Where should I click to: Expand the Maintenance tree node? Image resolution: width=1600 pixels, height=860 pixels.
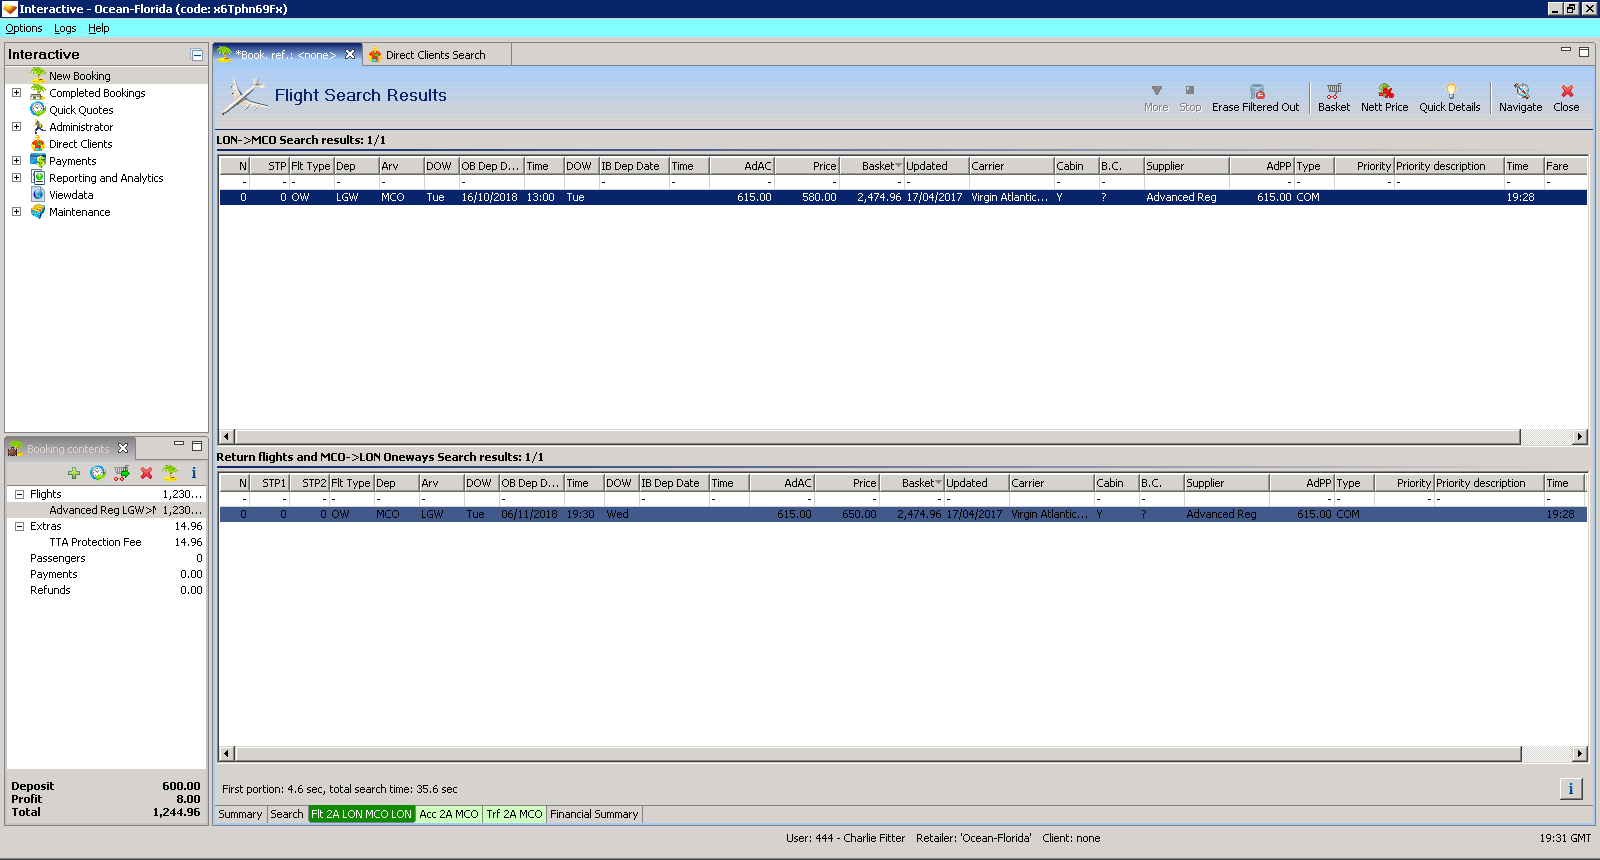(16, 212)
